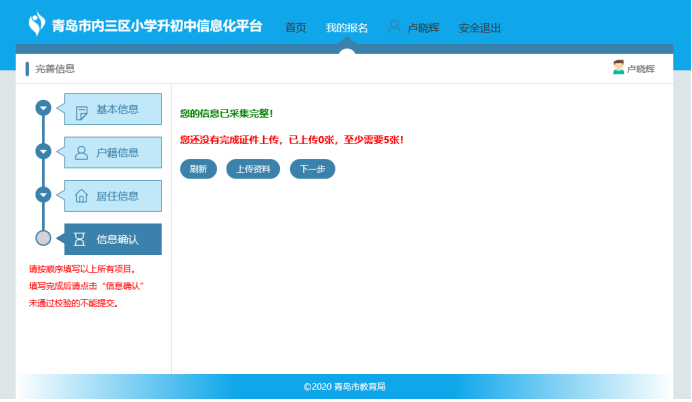692x402 pixels.
Task: Go to 首页 in the top navigation
Action: (296, 28)
